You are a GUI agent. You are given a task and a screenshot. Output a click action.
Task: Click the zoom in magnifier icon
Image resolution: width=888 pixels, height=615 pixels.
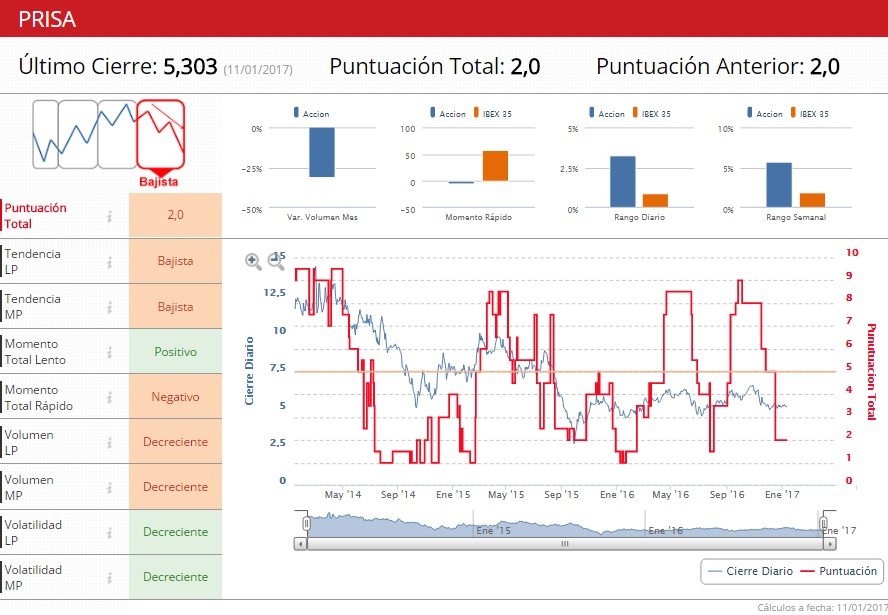pos(253,261)
